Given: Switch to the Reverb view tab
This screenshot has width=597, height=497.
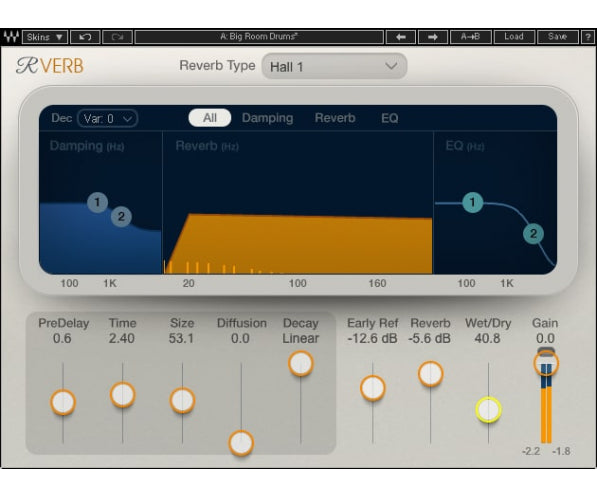Looking at the screenshot, I should 335,118.
